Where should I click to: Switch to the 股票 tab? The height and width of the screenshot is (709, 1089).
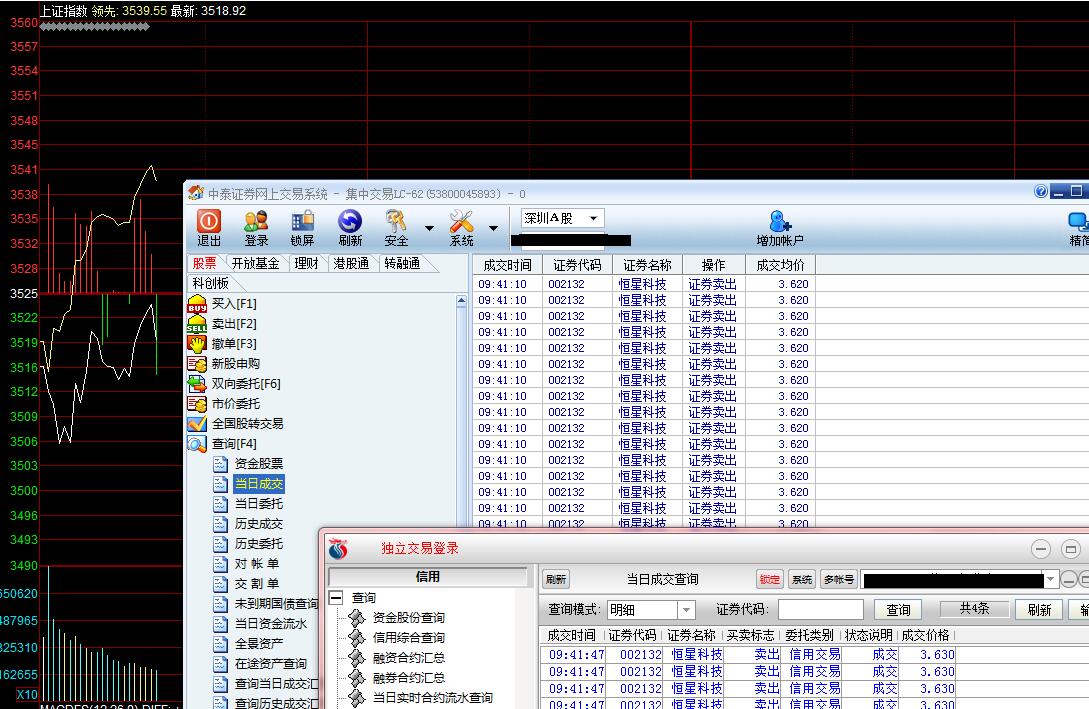pyautogui.click(x=204, y=263)
